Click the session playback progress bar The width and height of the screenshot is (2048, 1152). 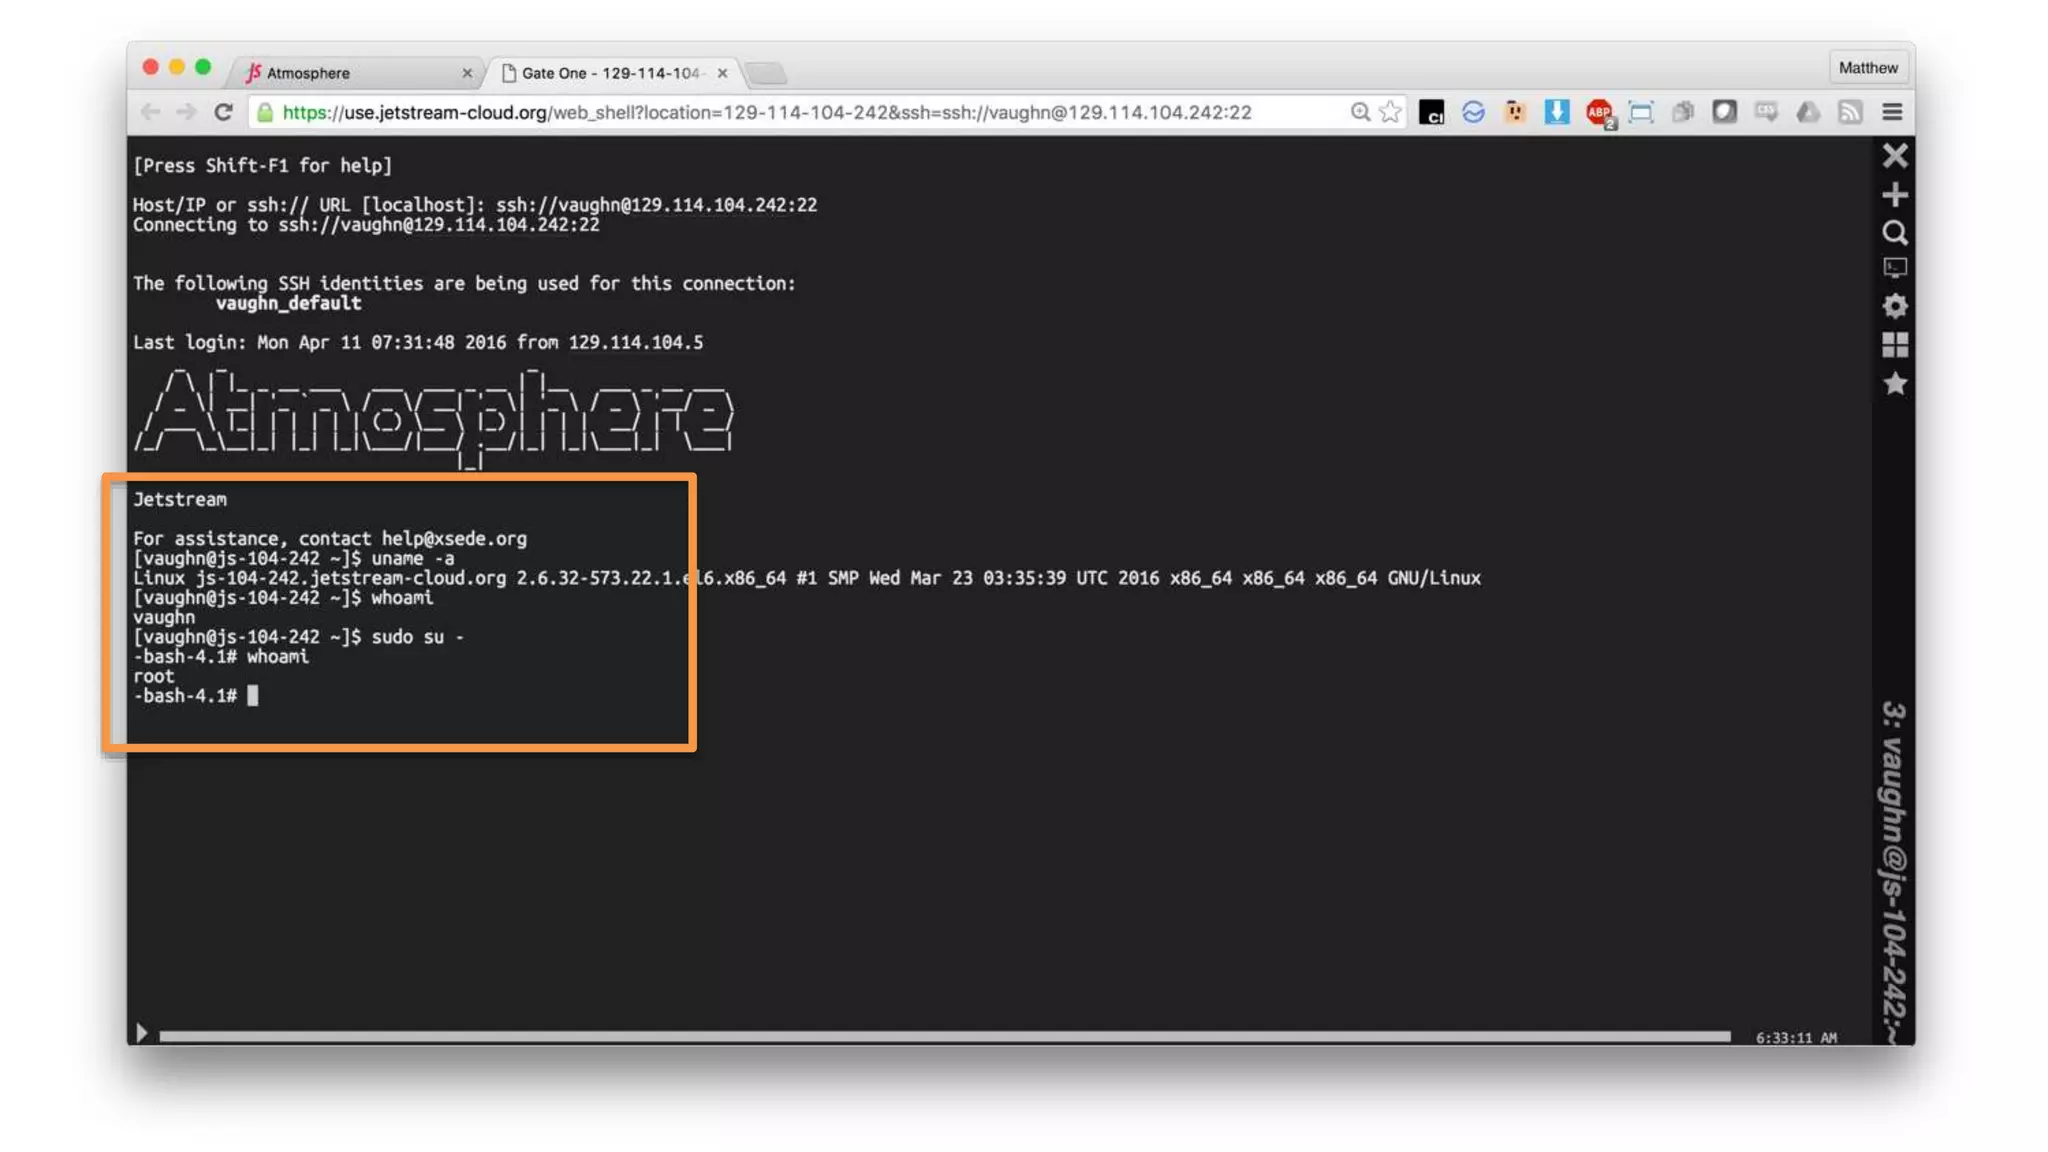pos(944,1037)
